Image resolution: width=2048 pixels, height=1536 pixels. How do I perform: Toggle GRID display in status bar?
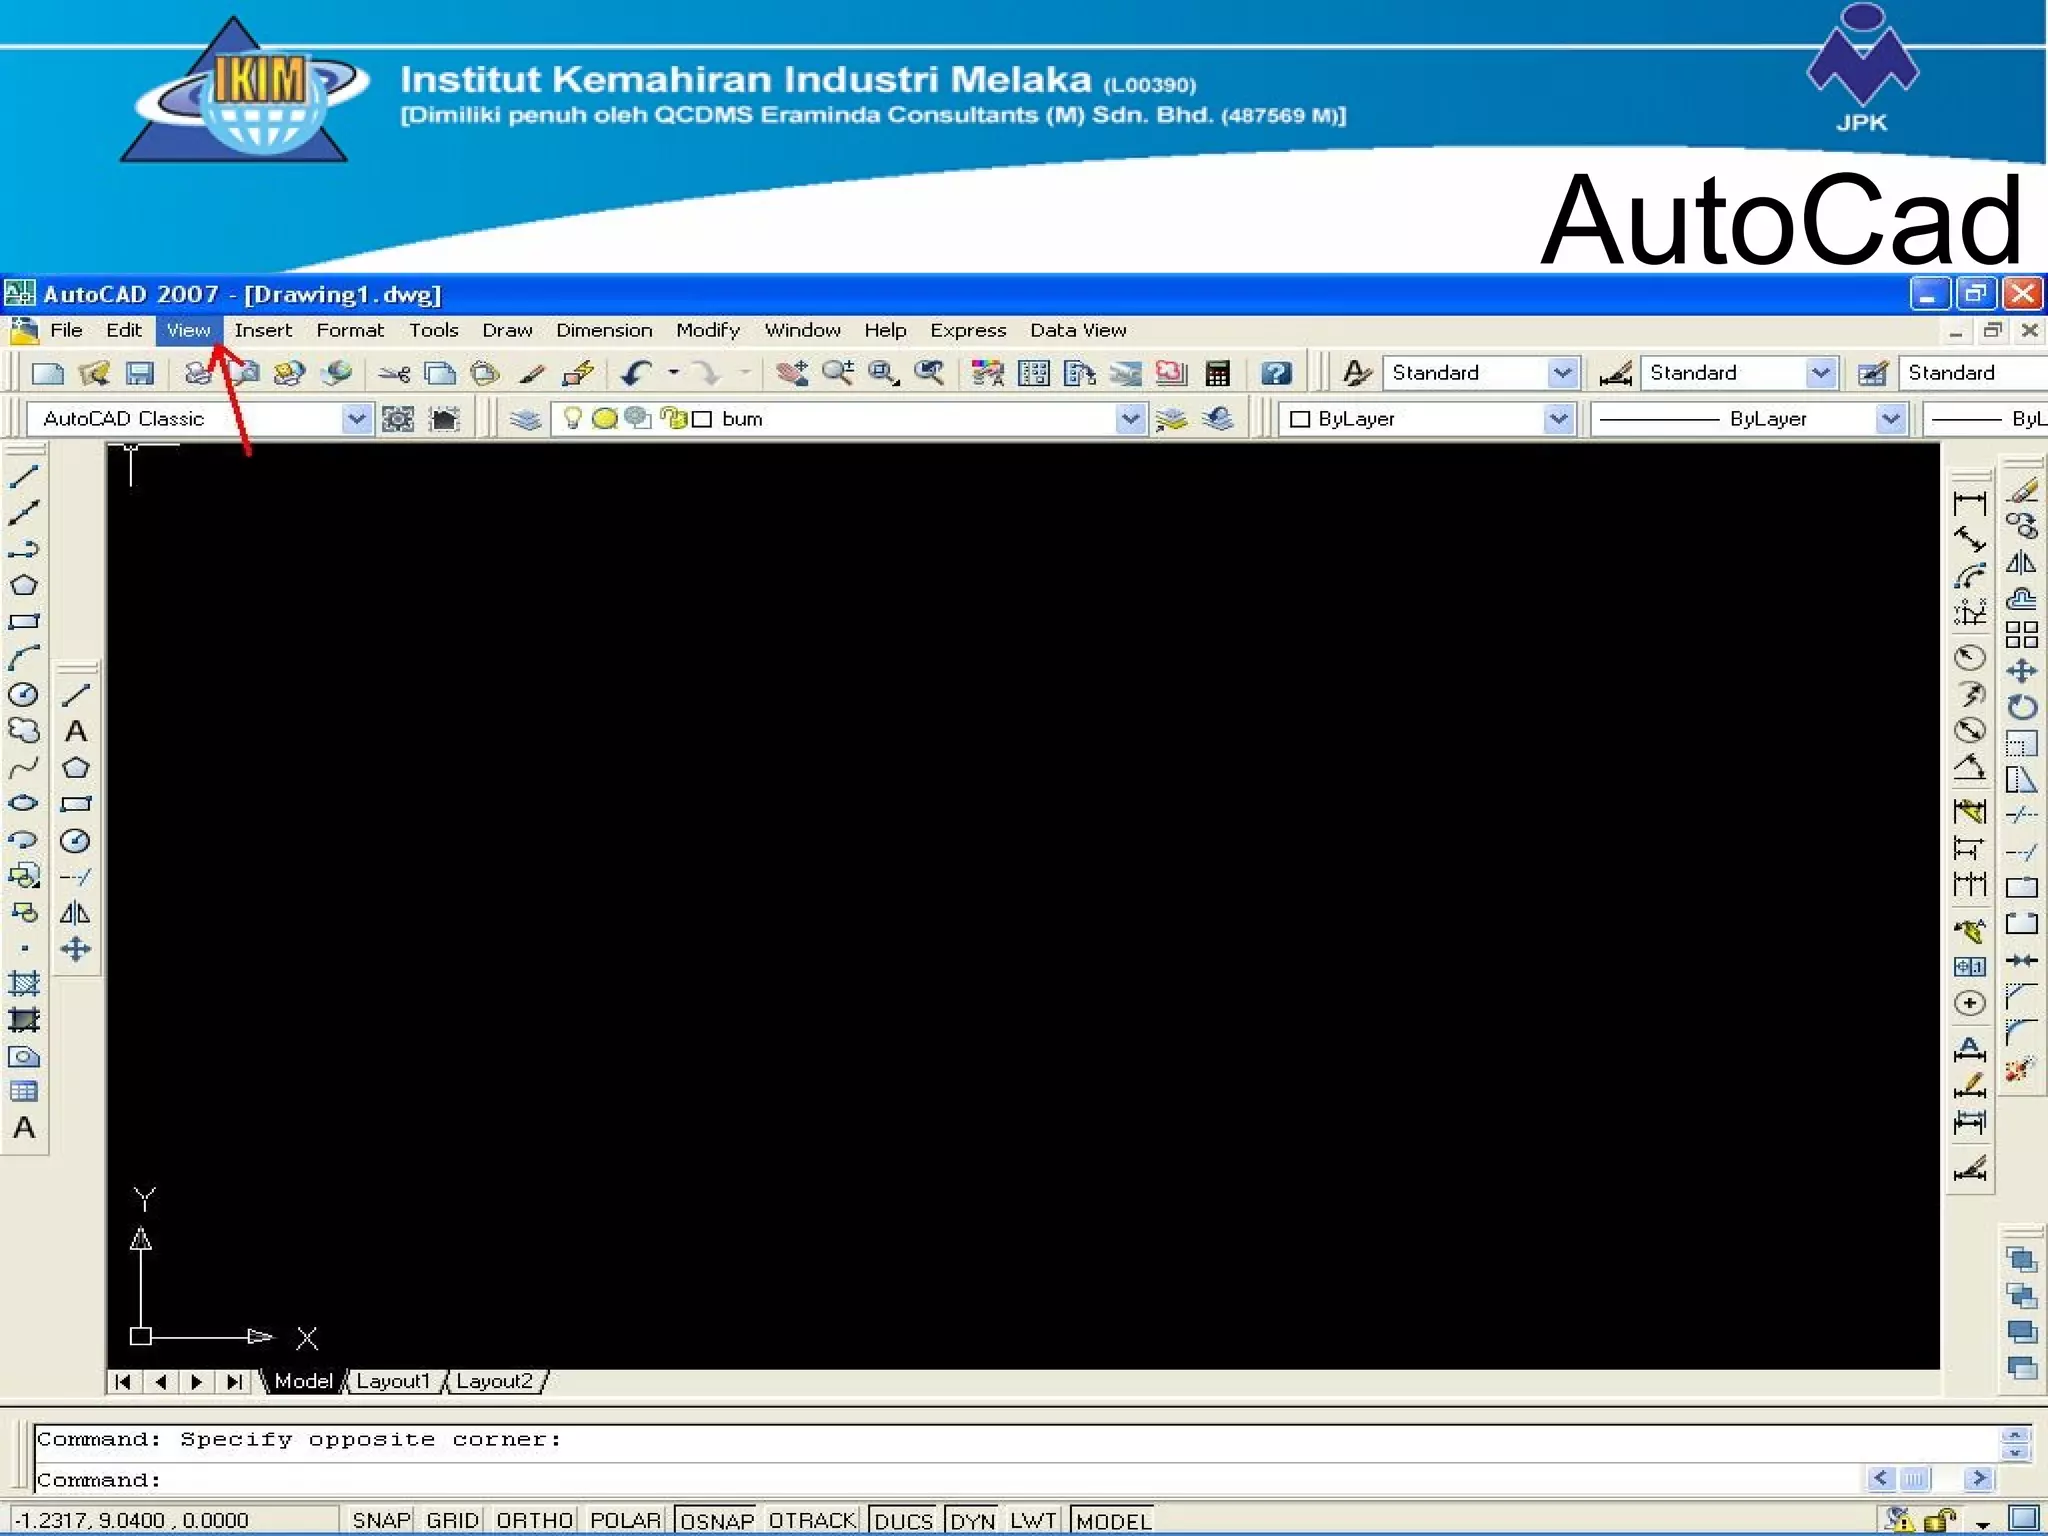452,1521
